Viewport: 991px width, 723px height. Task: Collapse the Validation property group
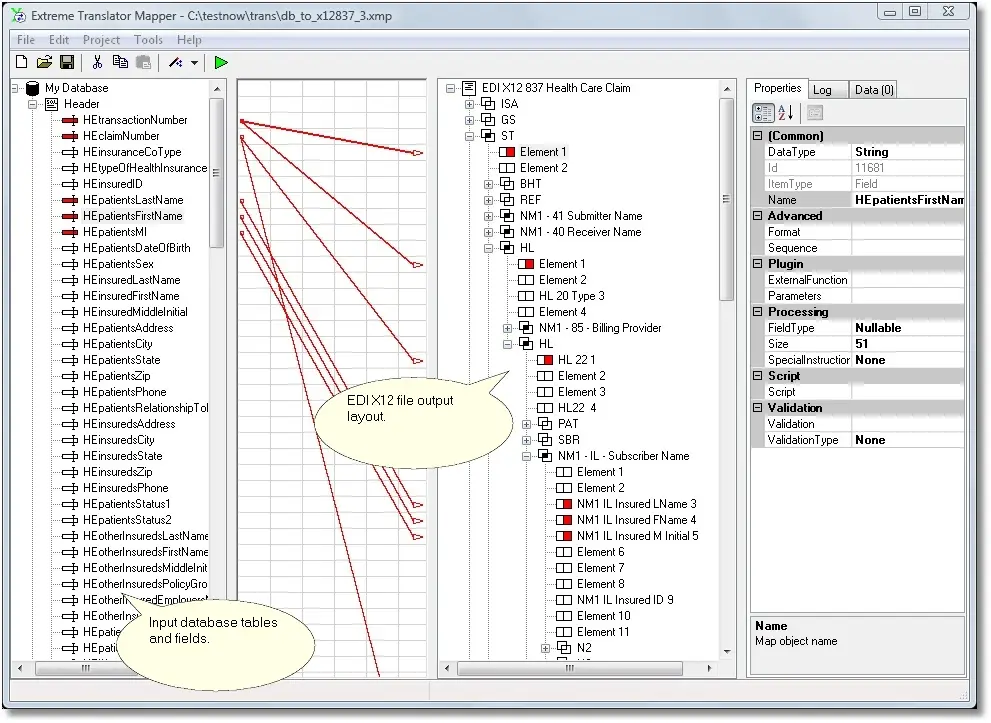click(x=758, y=408)
